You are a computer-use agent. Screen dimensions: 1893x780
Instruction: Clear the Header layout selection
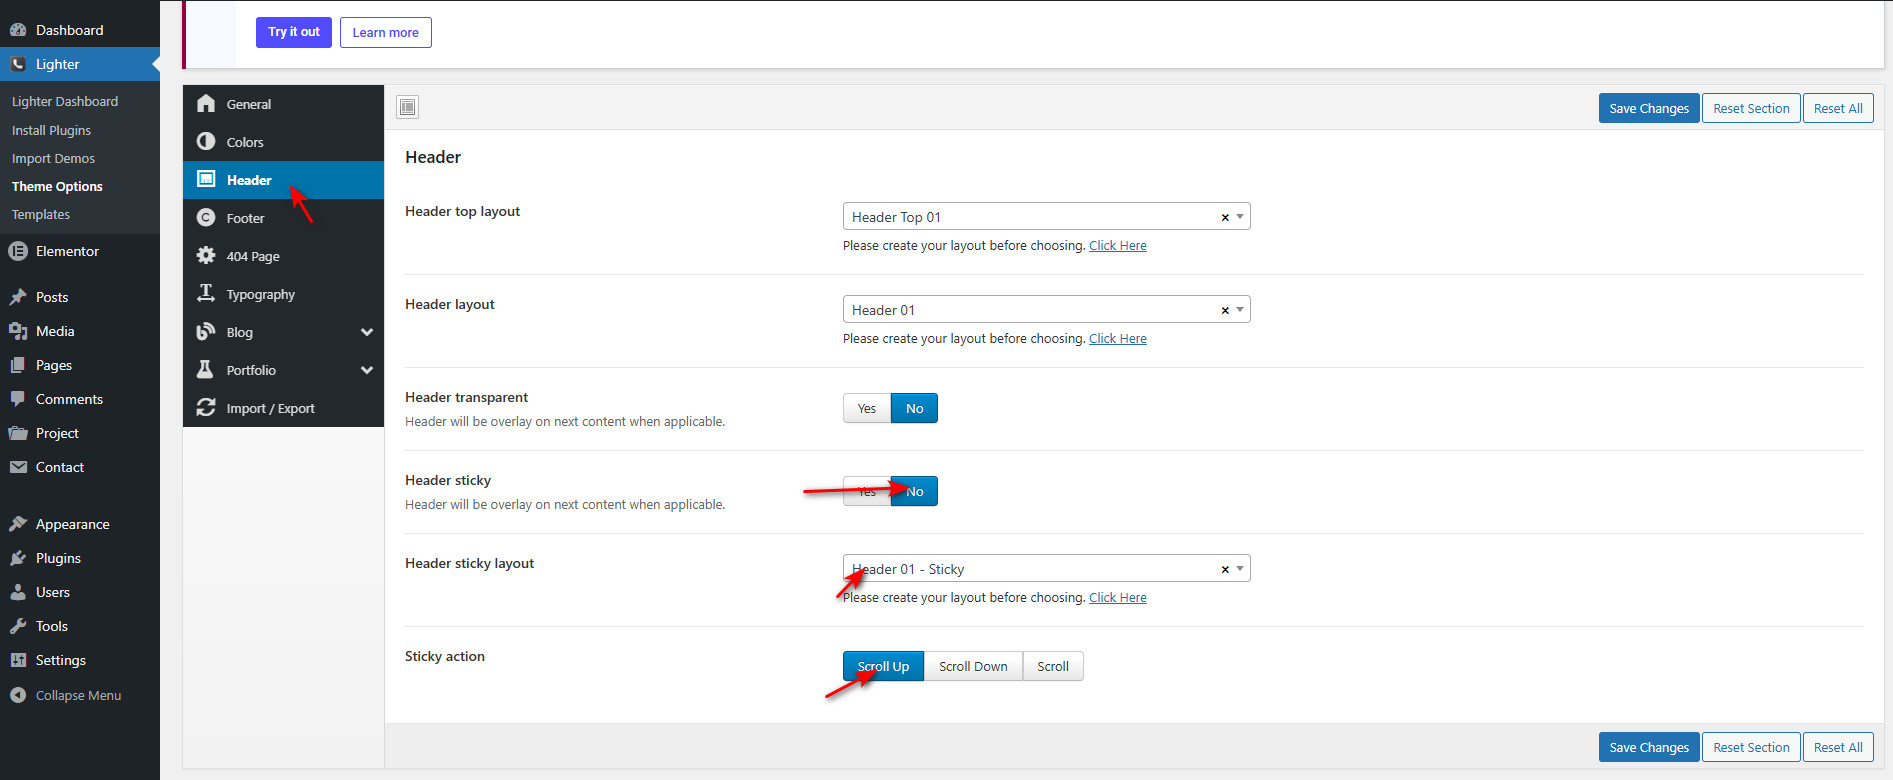click(1225, 310)
